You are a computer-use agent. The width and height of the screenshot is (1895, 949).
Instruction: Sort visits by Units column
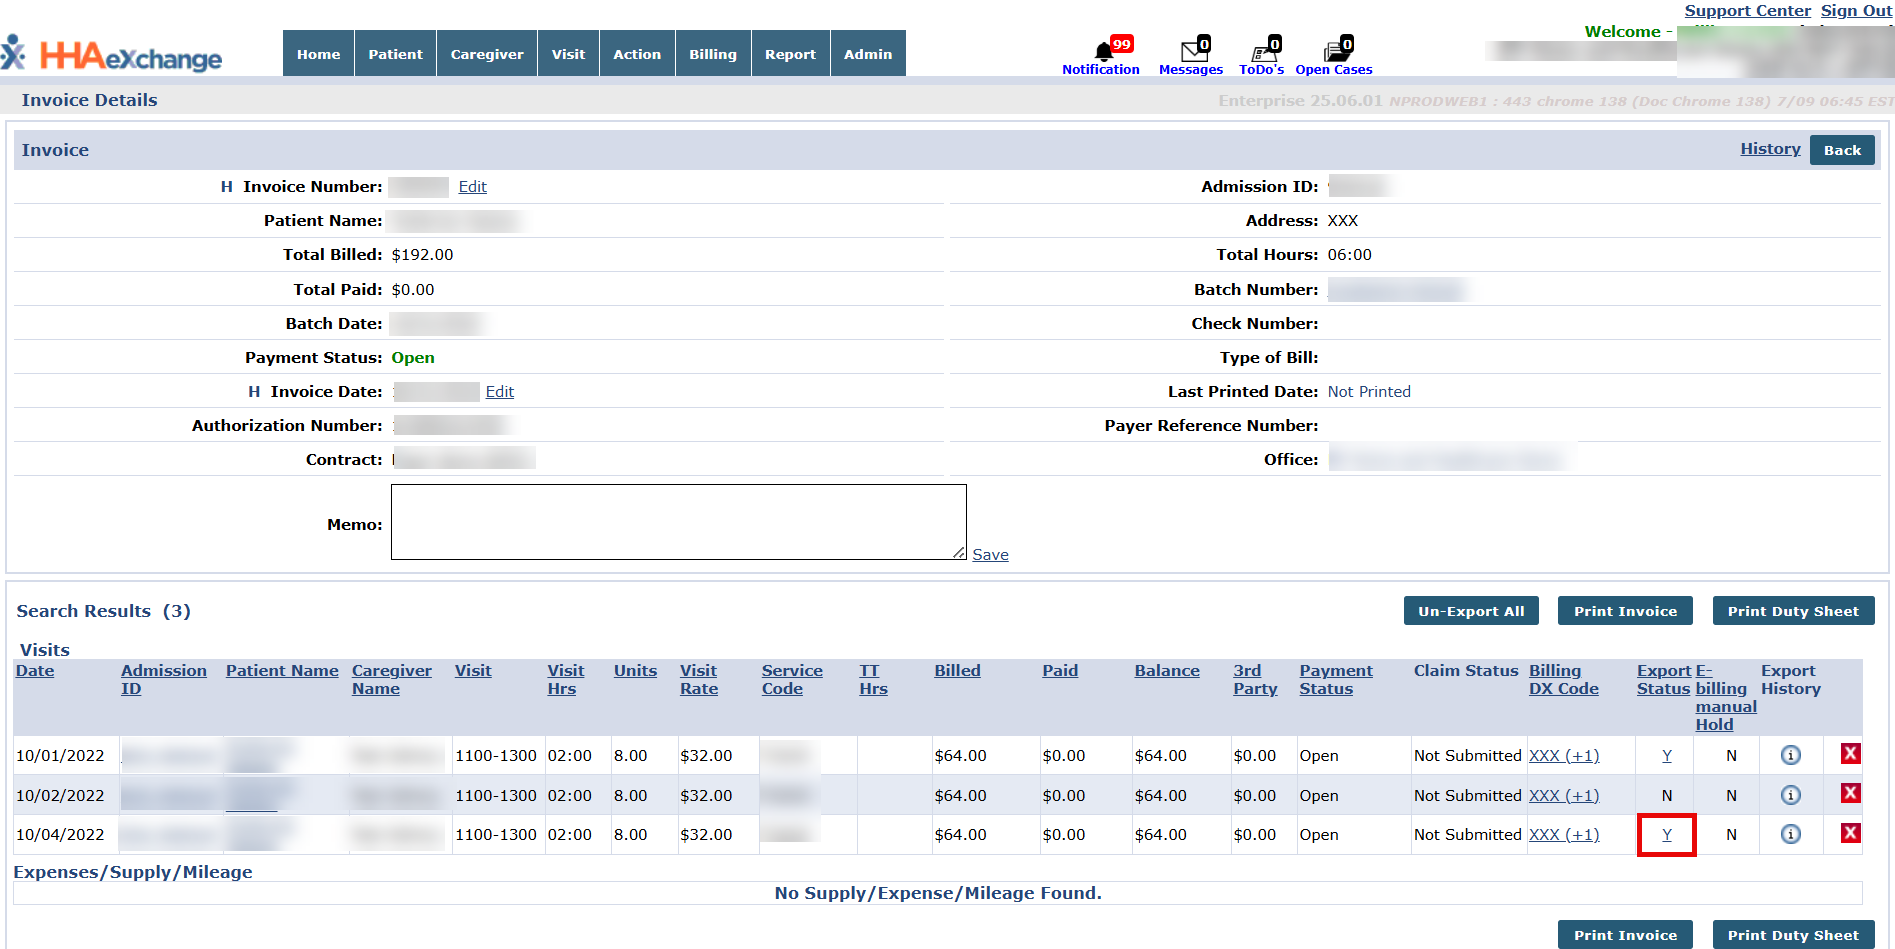click(635, 671)
